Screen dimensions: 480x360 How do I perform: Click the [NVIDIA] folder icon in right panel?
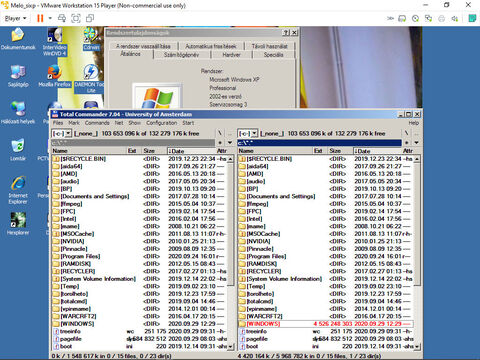242,241
